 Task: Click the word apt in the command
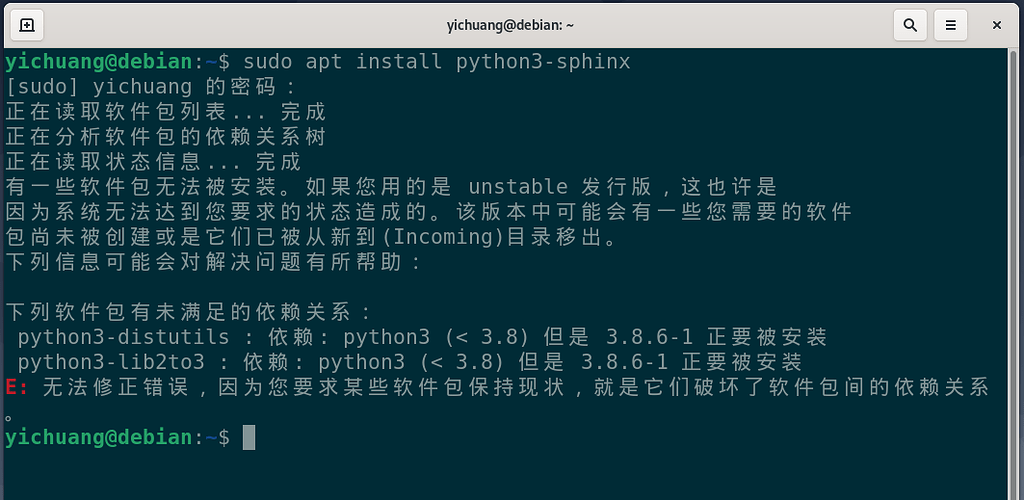coord(324,62)
